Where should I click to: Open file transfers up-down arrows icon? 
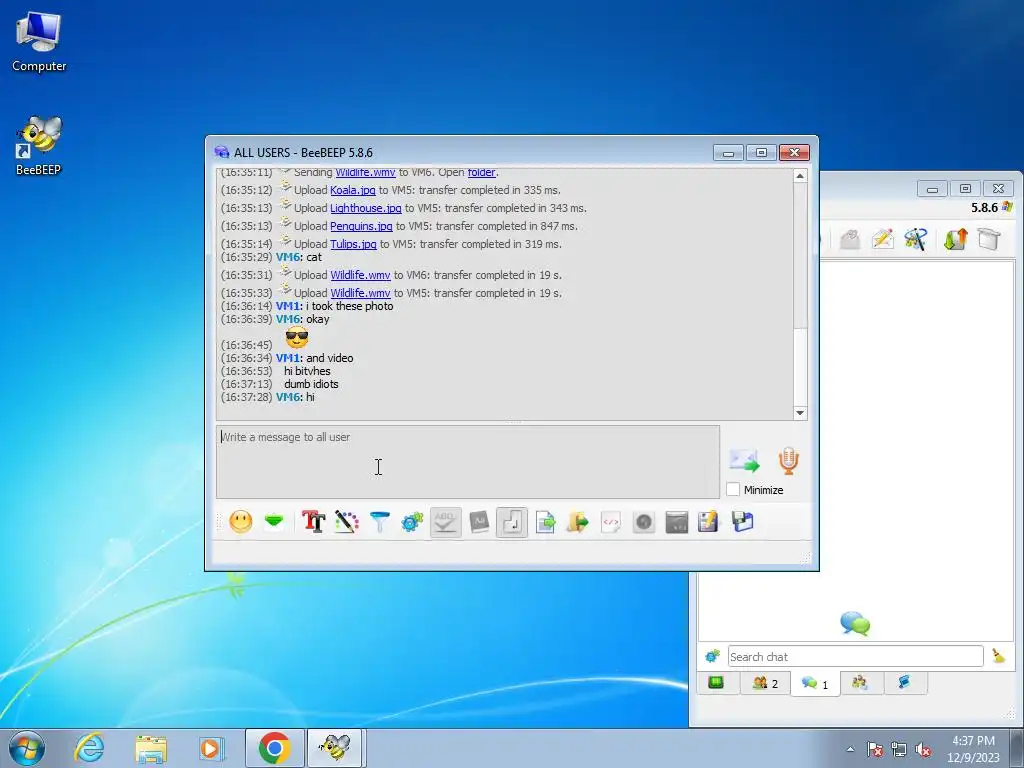[x=955, y=239]
